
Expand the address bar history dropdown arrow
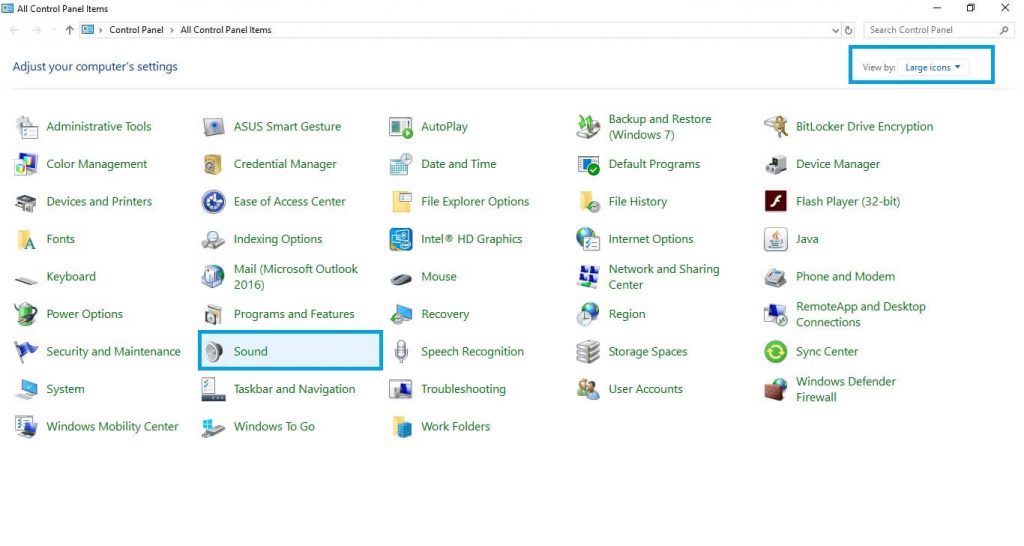click(835, 30)
